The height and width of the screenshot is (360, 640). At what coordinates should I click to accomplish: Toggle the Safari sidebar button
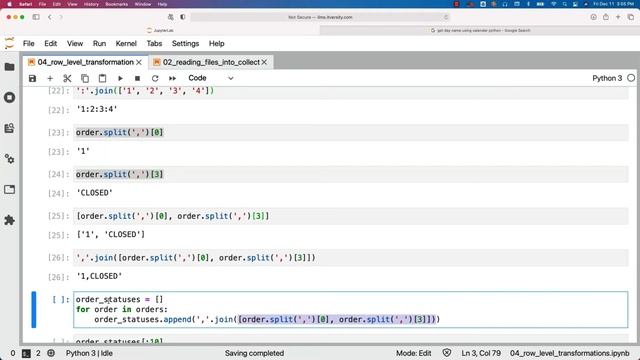pyautogui.click(x=36, y=17)
